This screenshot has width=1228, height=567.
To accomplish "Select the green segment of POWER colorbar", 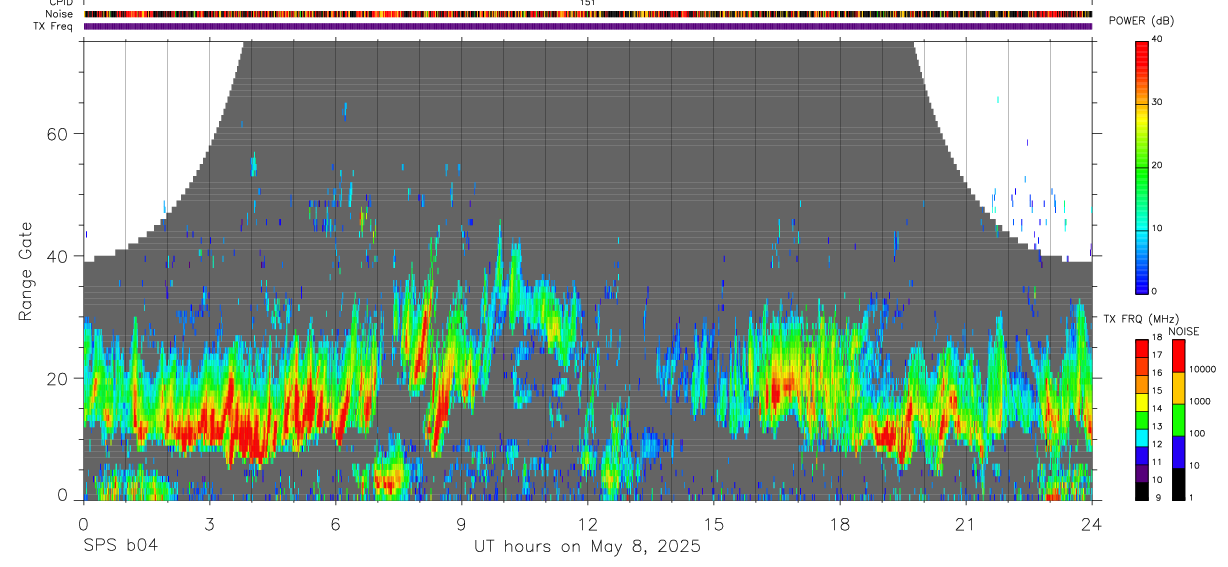I will click(1142, 165).
